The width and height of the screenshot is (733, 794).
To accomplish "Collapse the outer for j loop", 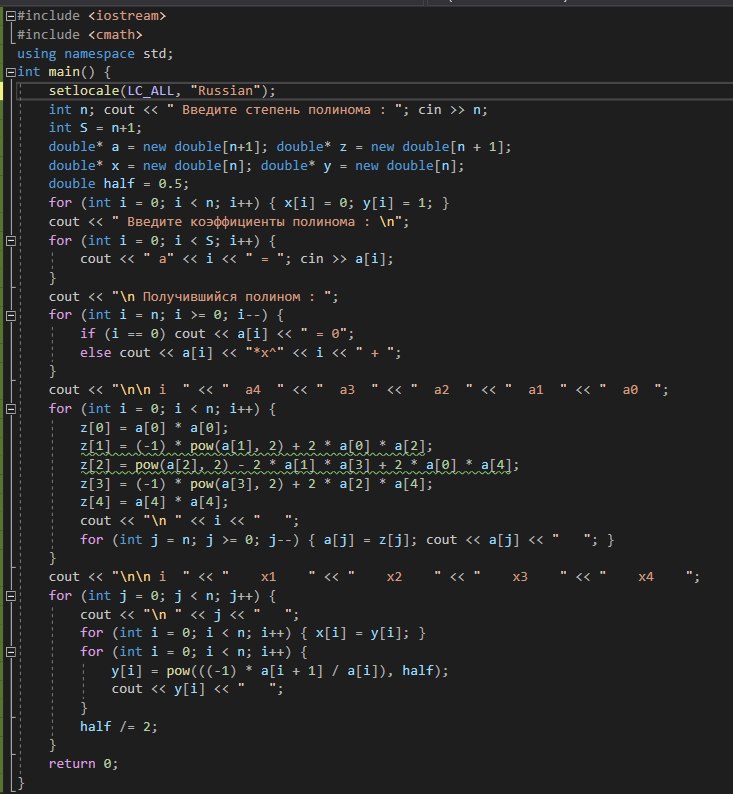I will (10, 597).
